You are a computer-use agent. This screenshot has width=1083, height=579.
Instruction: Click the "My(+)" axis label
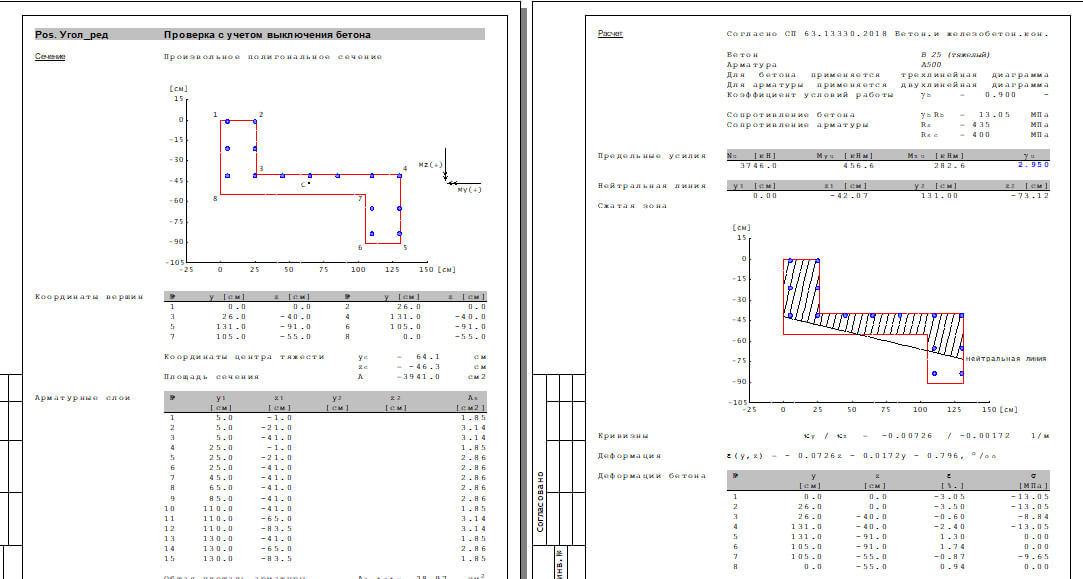click(x=469, y=189)
